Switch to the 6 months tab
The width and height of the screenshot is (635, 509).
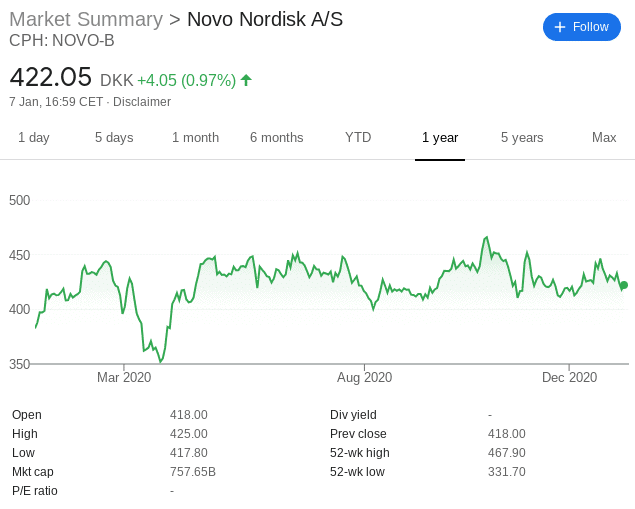coord(277,138)
